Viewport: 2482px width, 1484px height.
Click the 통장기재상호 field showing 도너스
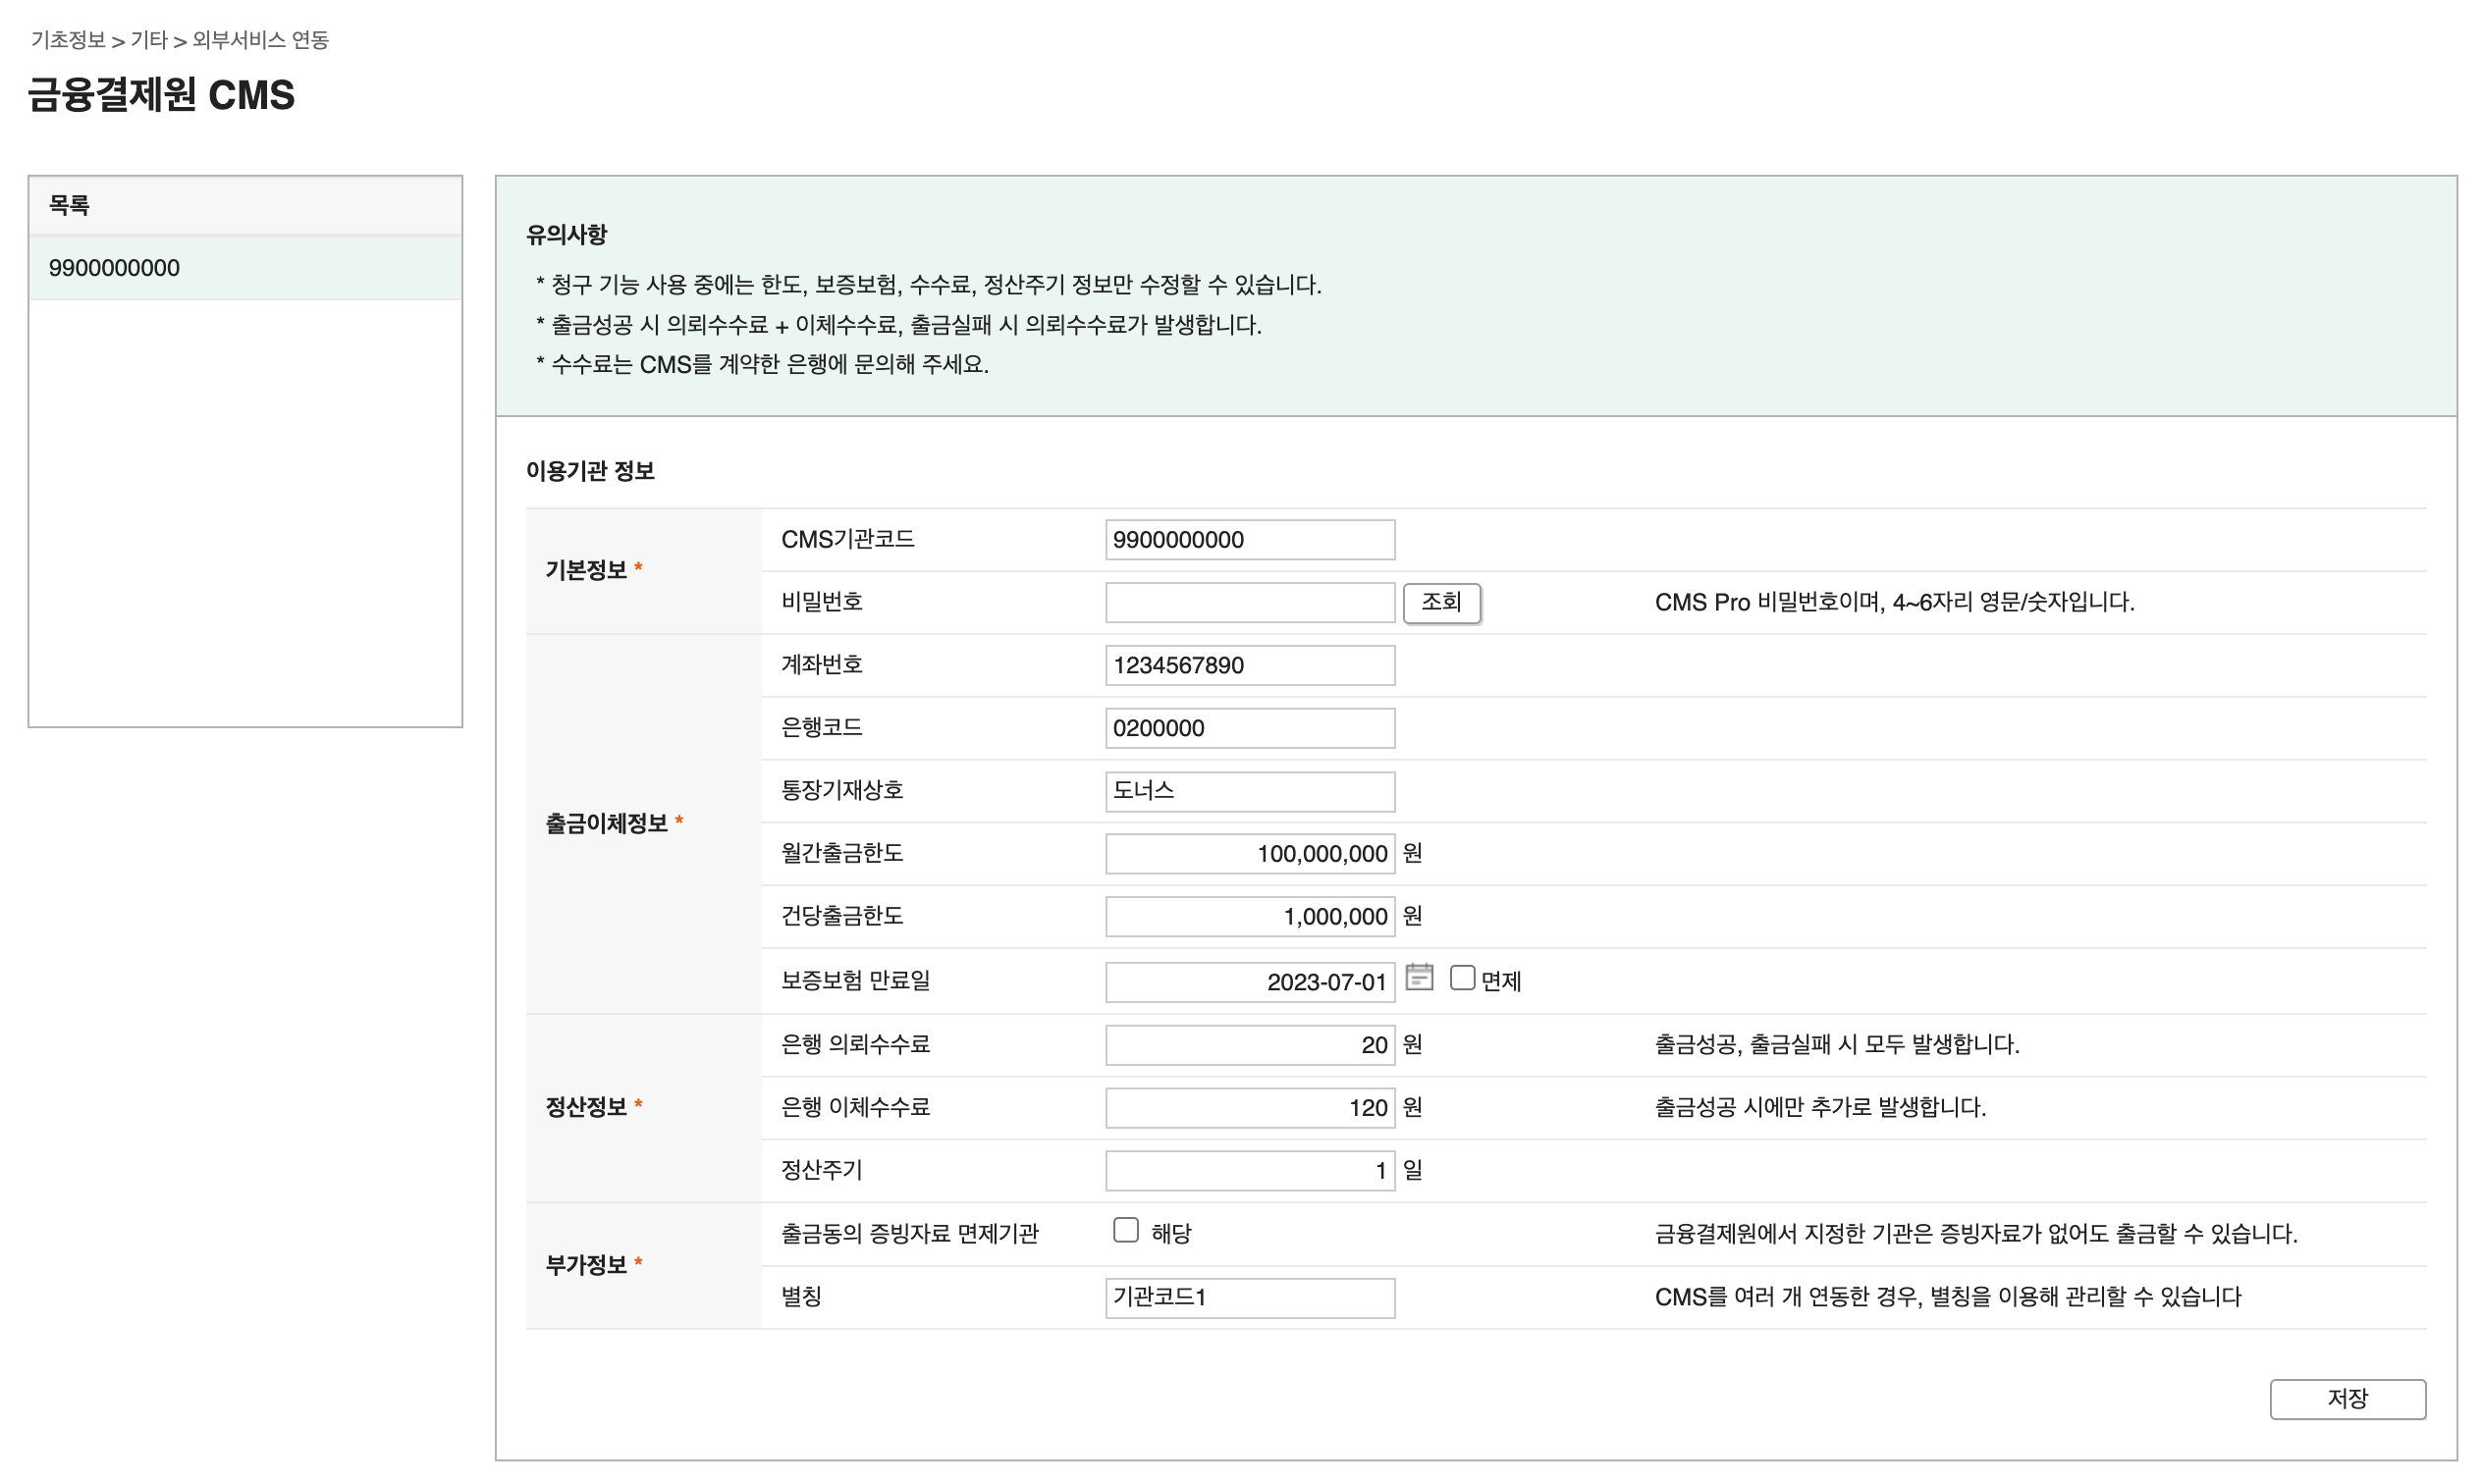click(1249, 790)
